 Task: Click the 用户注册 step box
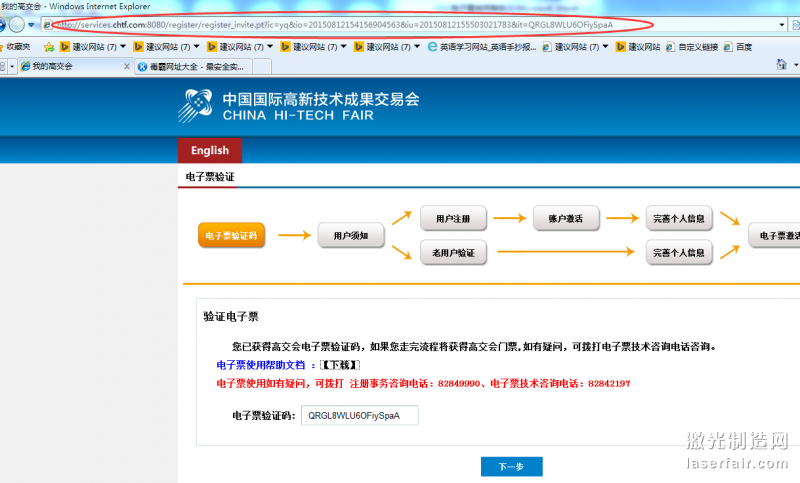tap(453, 218)
